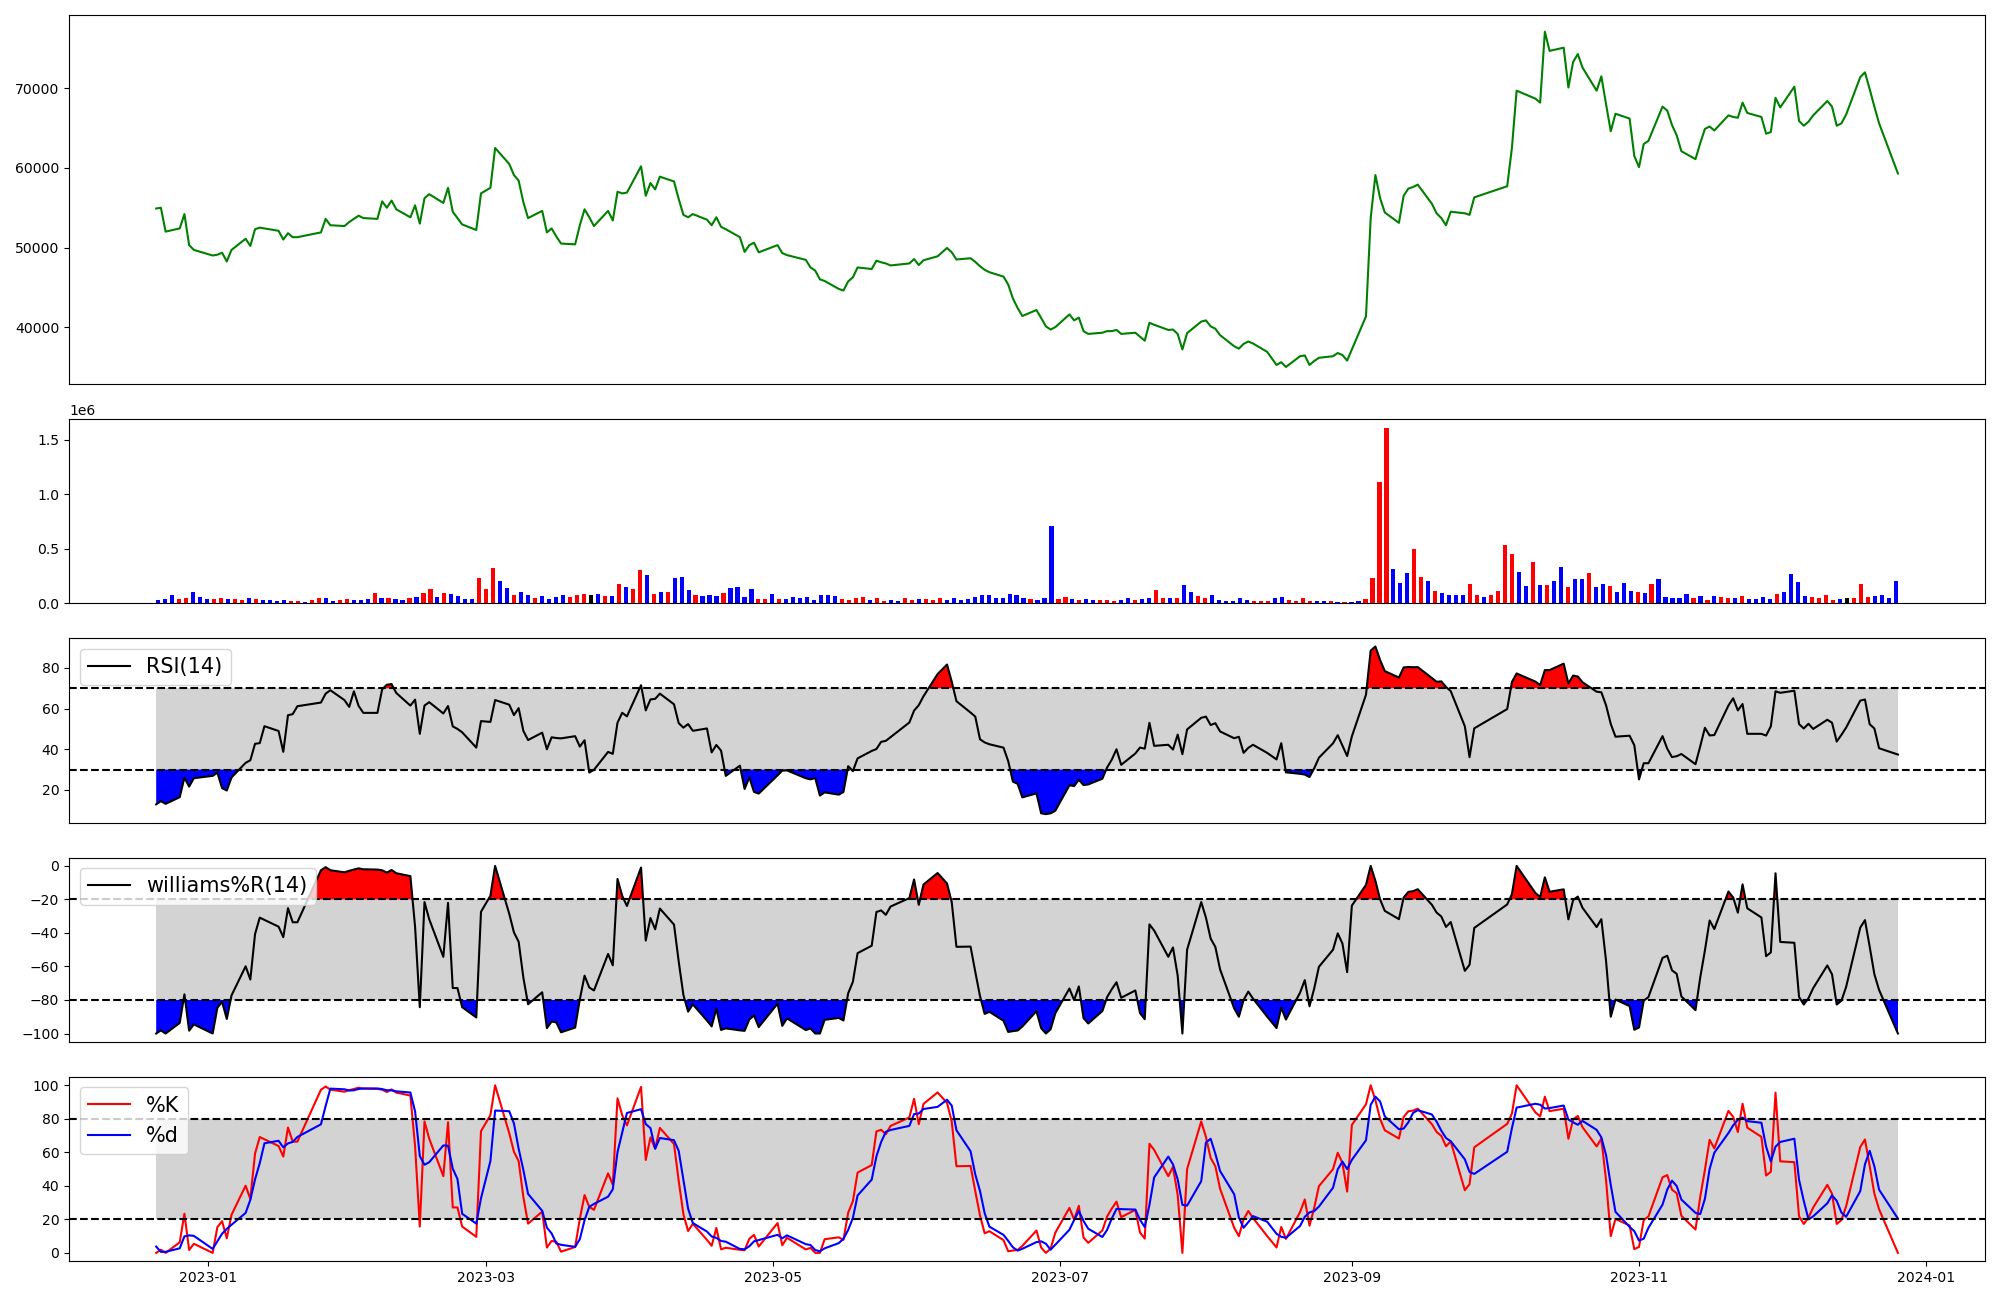Screen dimensions: 2000x1300
Task: Select the 2023-11 date tick label
Action: pos(1640,1277)
